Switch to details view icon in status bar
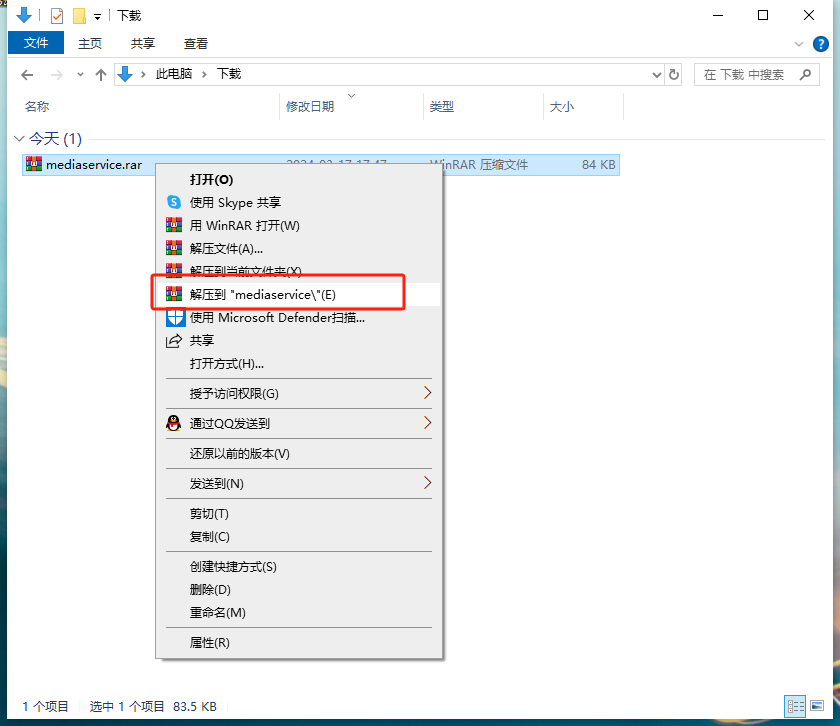Screen dimensions: 840x726 (795, 706)
